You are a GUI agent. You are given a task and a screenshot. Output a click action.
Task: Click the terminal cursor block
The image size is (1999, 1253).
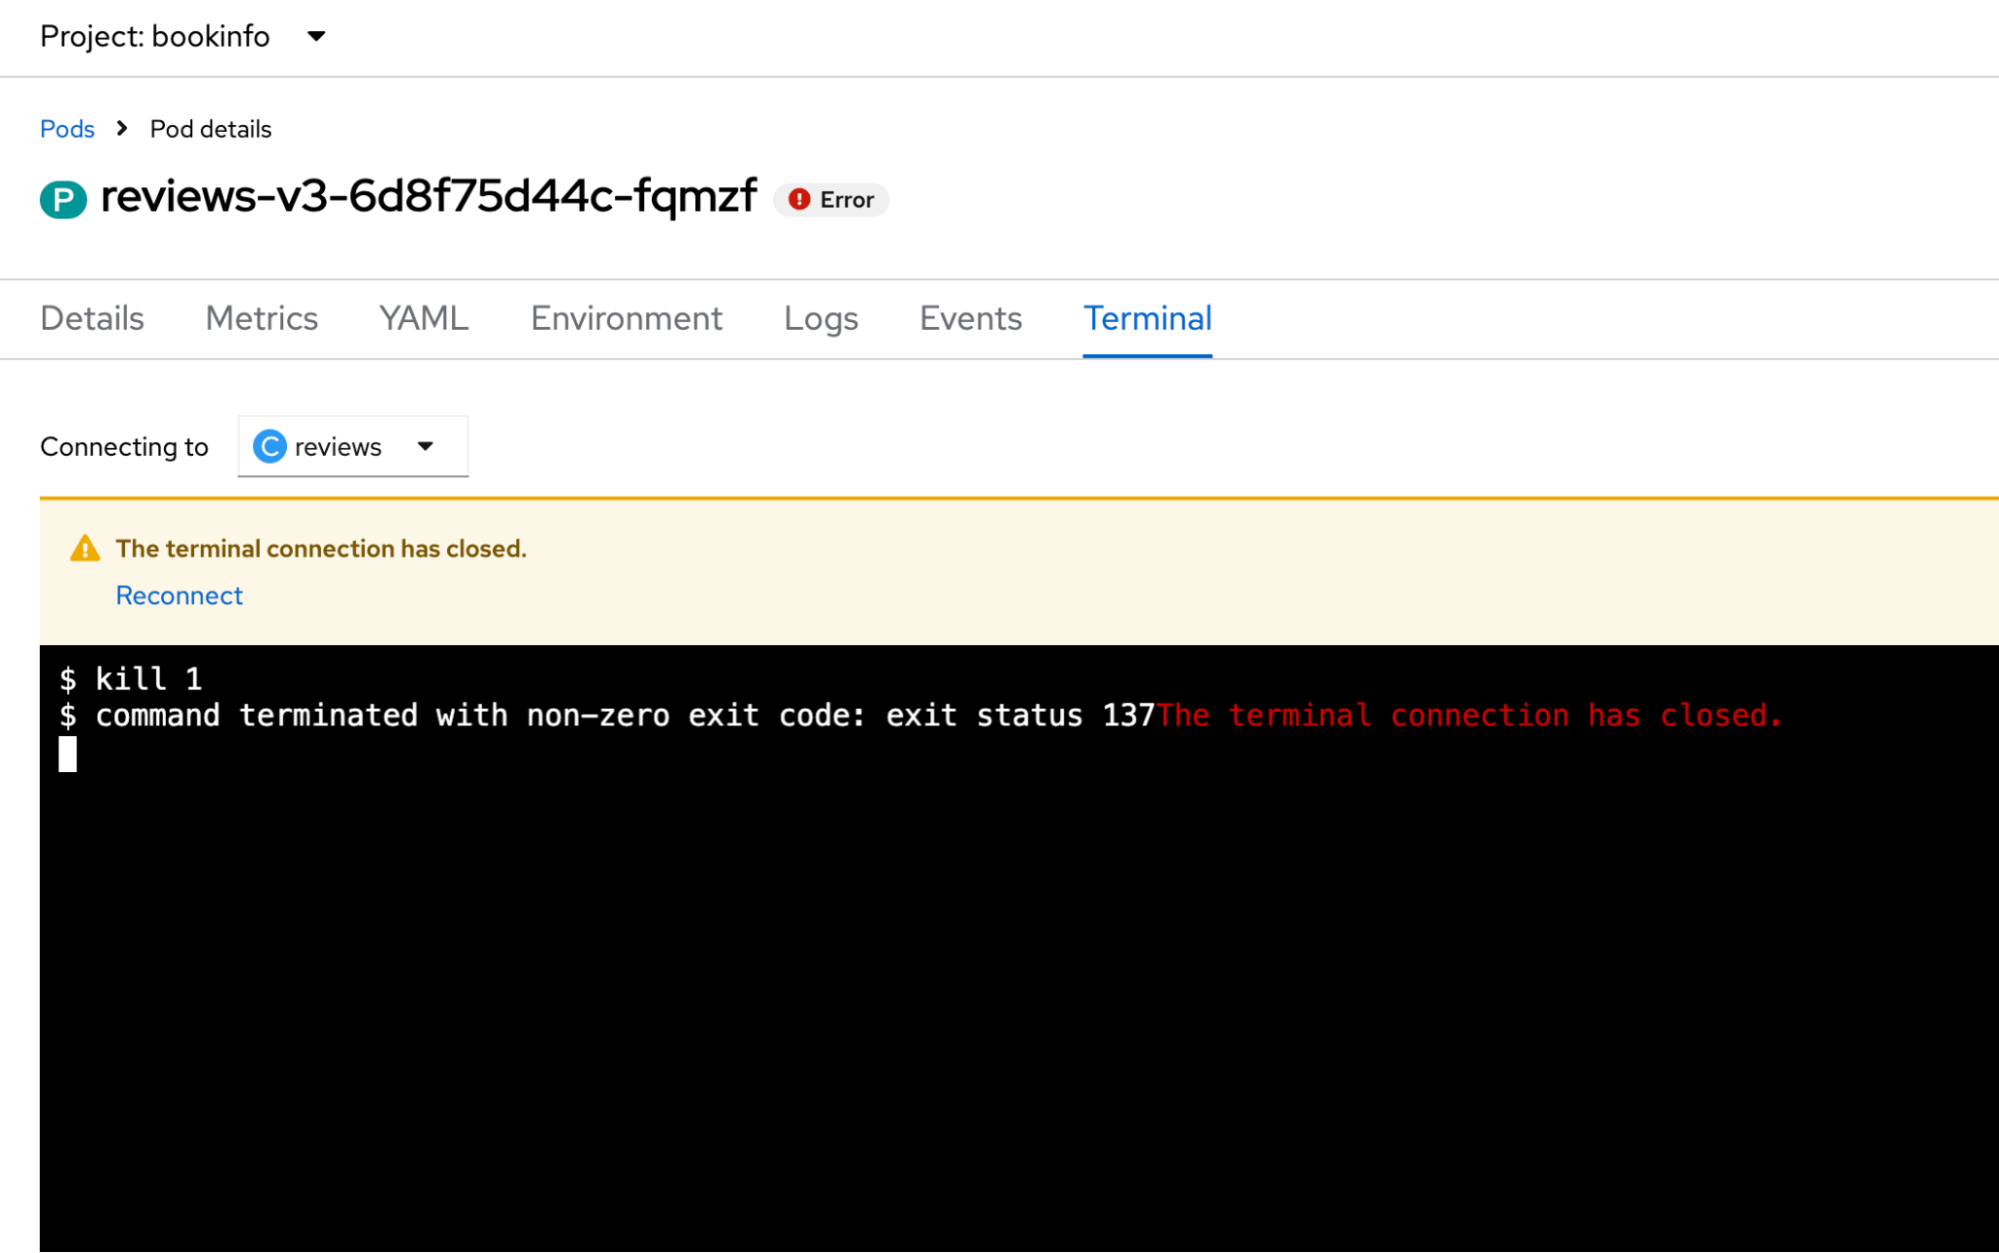click(x=68, y=754)
